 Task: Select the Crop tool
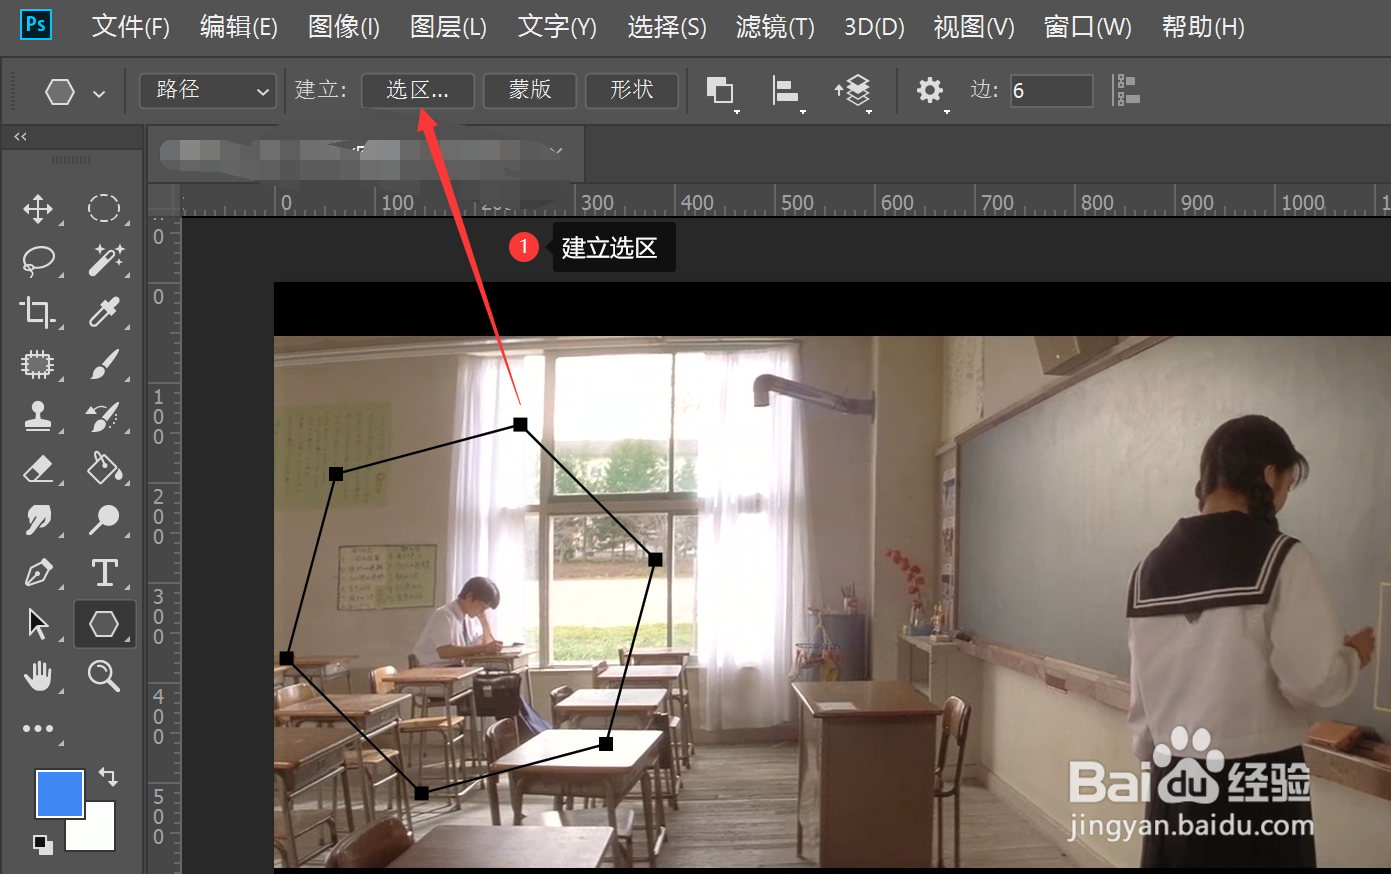[x=38, y=312]
